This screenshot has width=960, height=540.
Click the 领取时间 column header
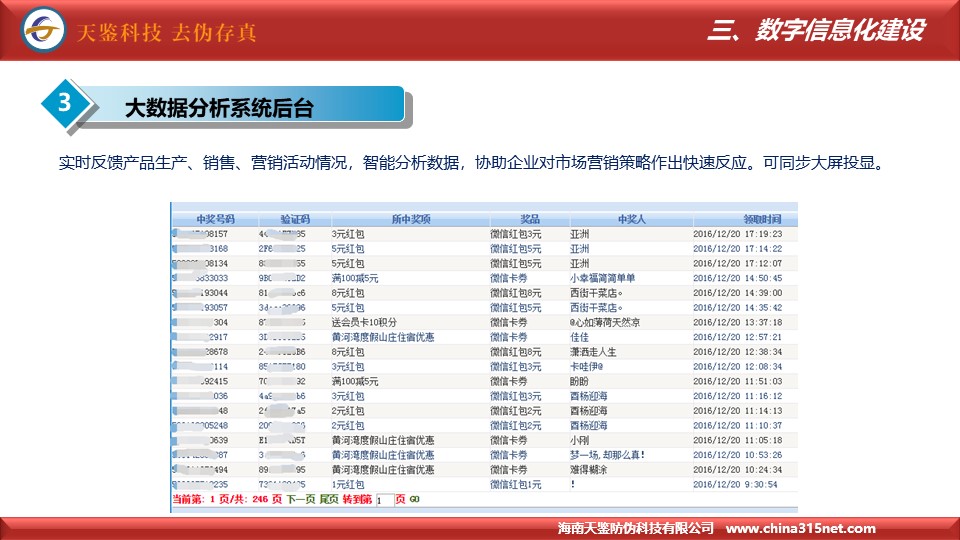[744, 219]
